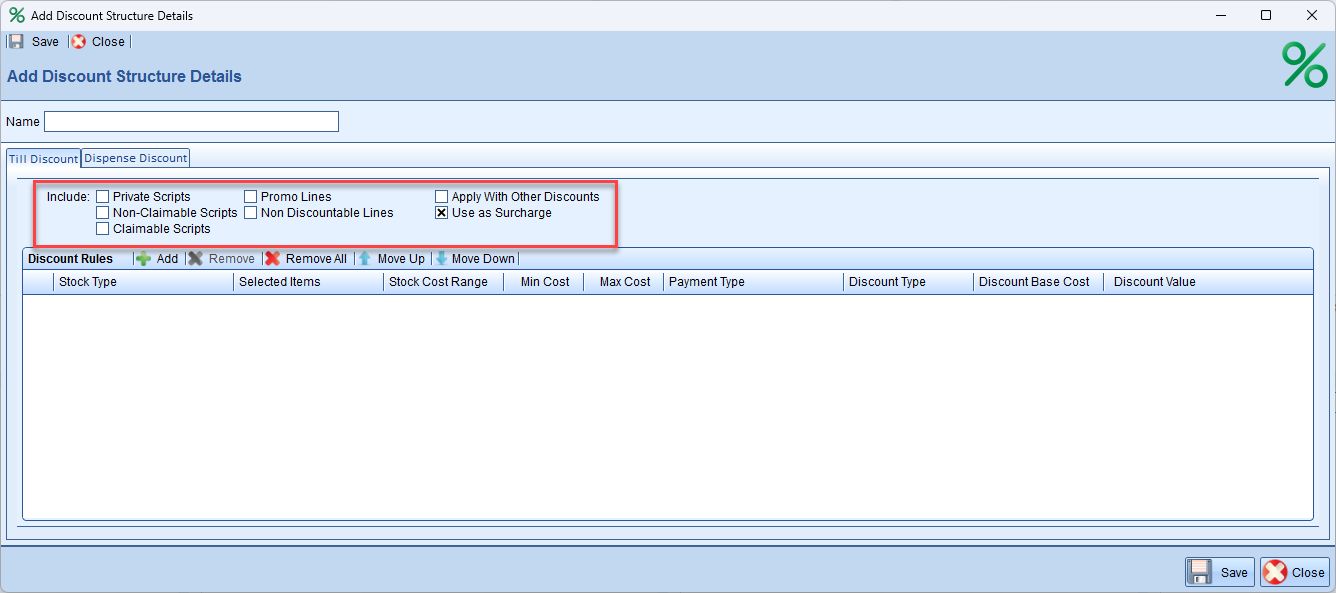This screenshot has height=593, width=1336.
Task: Click the Move Up arrow icon
Action: (x=365, y=259)
